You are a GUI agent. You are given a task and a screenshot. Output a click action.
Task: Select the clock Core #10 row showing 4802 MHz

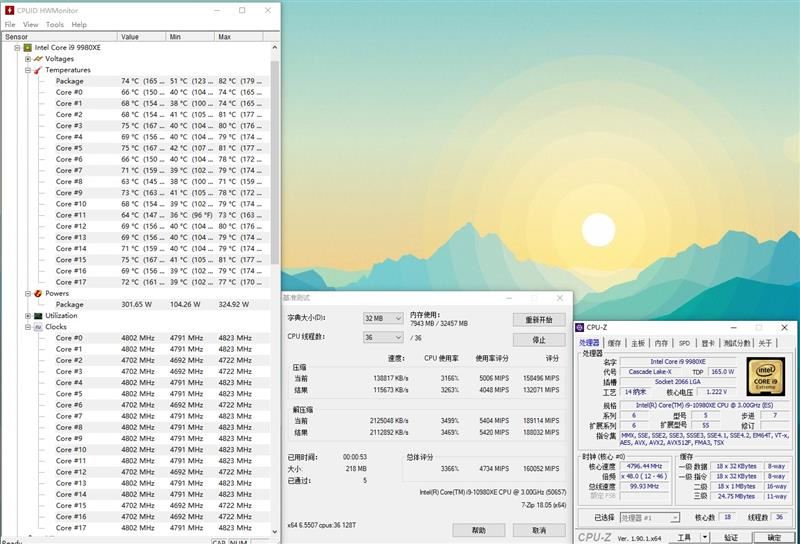162,450
